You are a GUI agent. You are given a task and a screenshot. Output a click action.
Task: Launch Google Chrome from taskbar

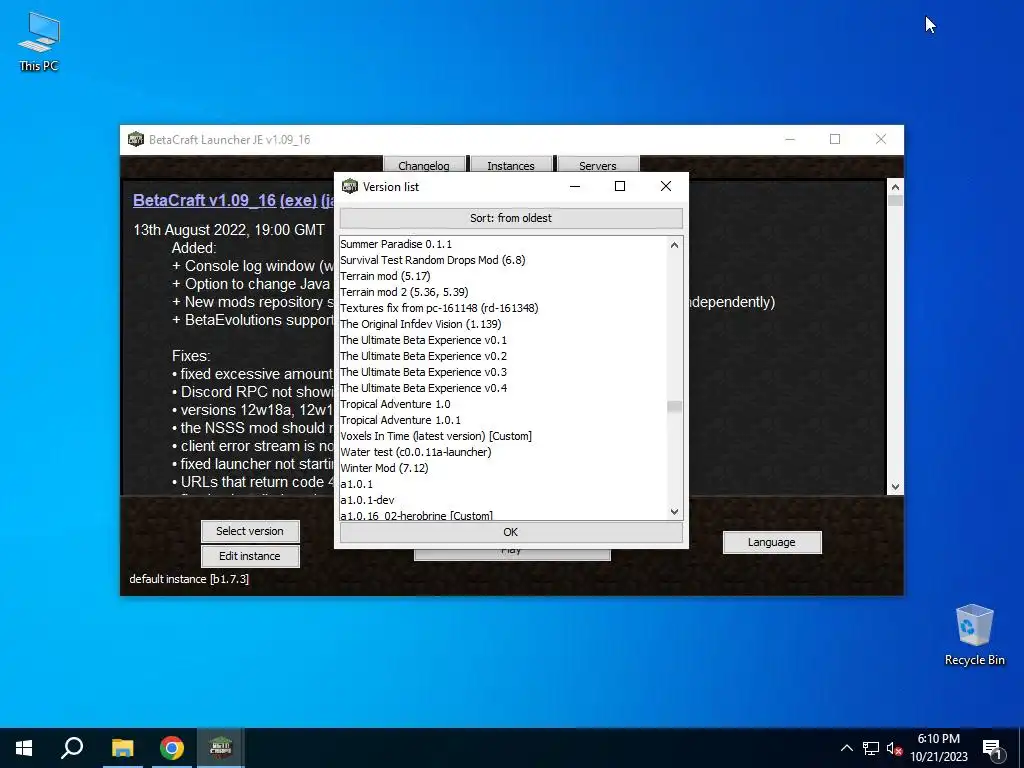click(x=172, y=748)
